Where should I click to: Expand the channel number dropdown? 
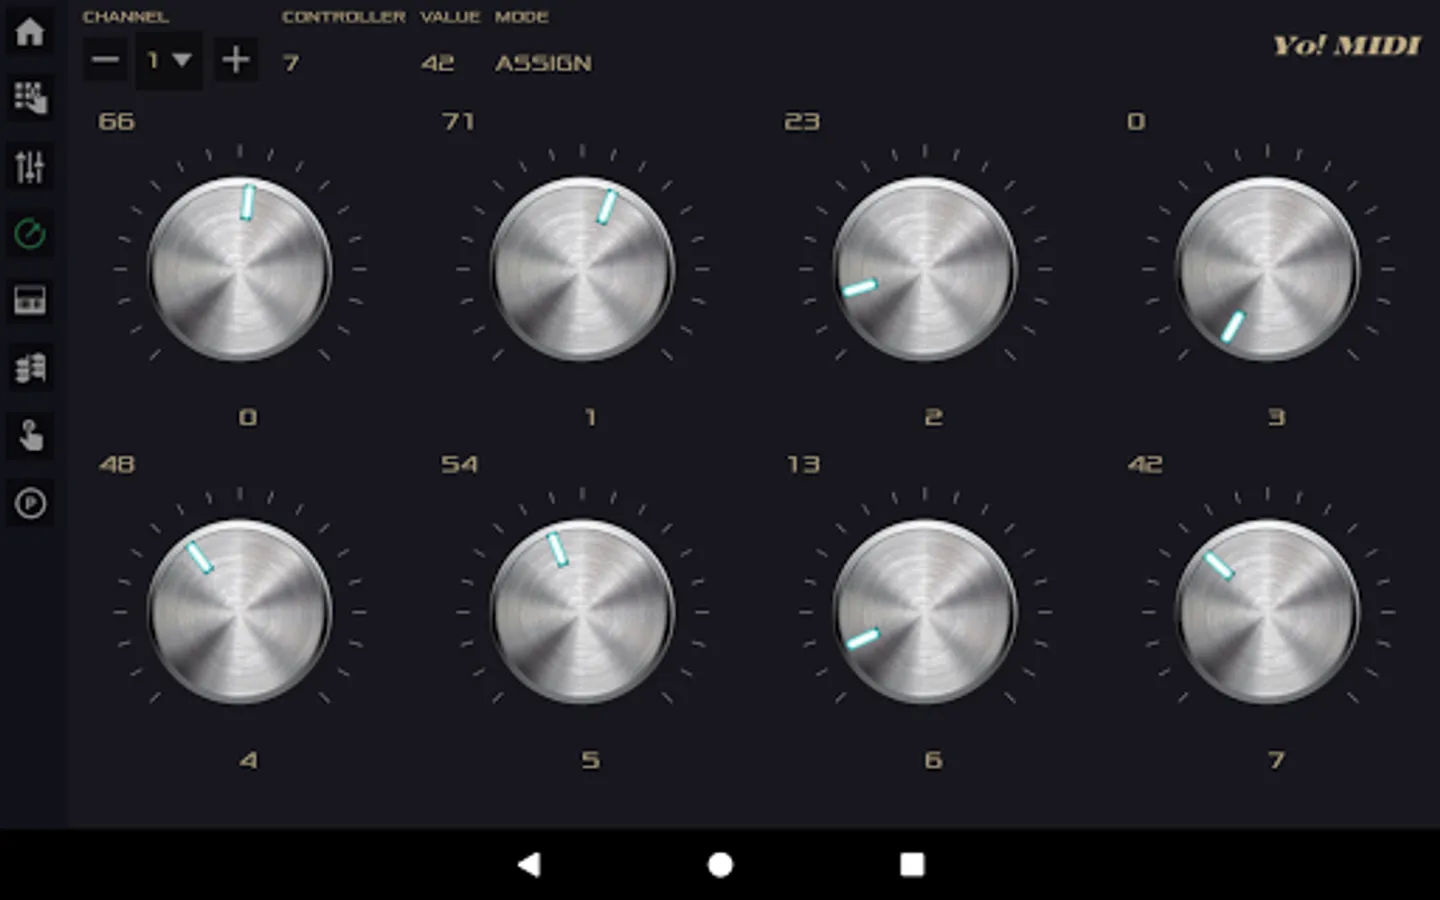169,60
